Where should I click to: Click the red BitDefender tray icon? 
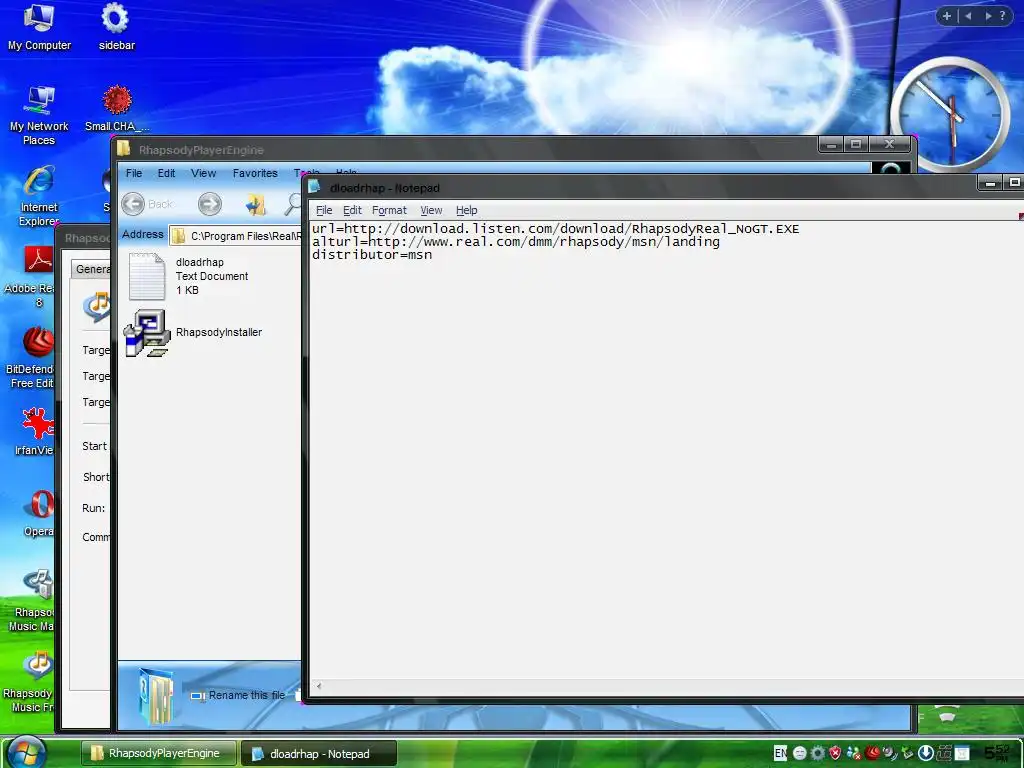click(872, 753)
